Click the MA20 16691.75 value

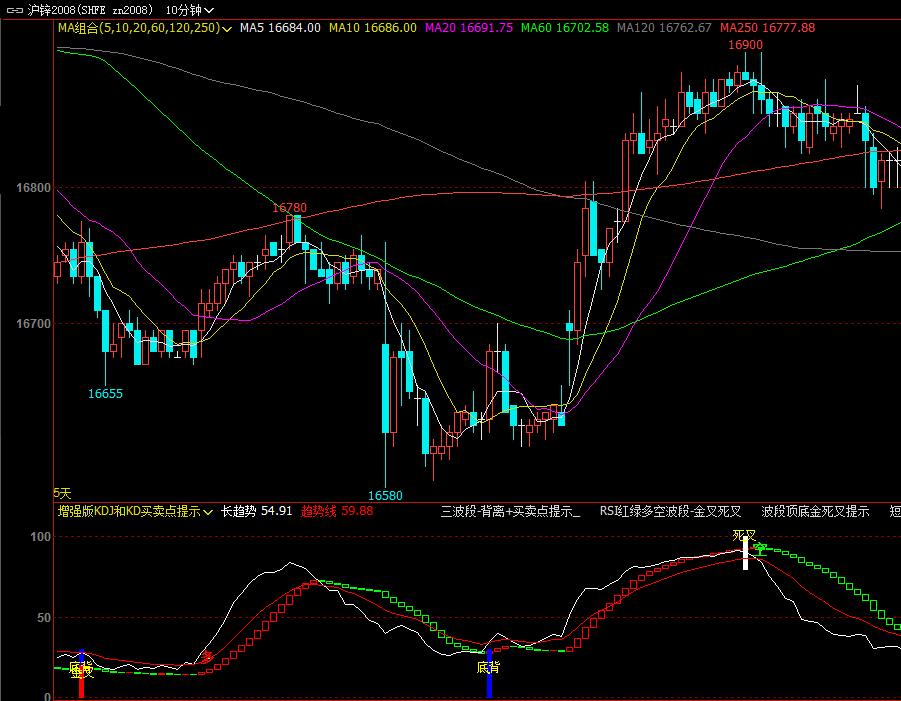469,28
